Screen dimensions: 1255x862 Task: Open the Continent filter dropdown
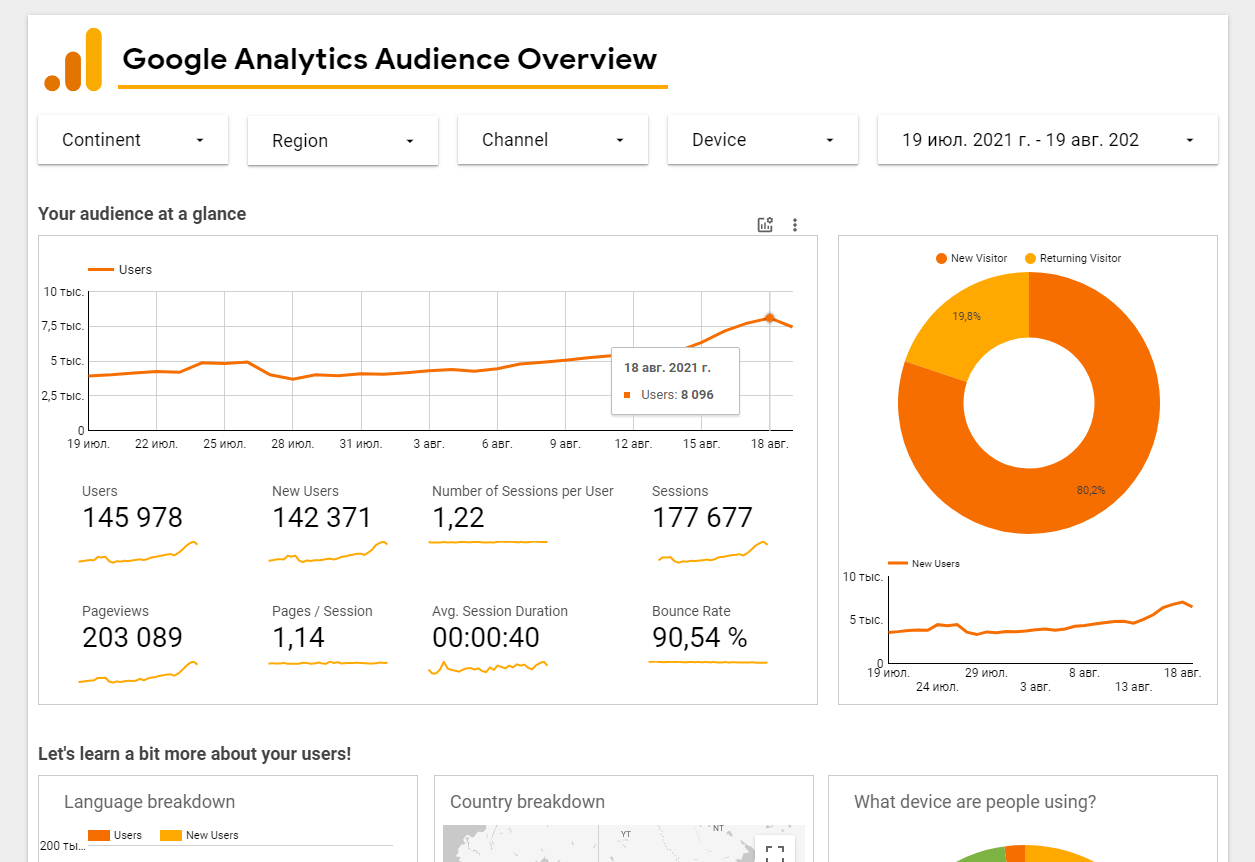click(x=133, y=140)
